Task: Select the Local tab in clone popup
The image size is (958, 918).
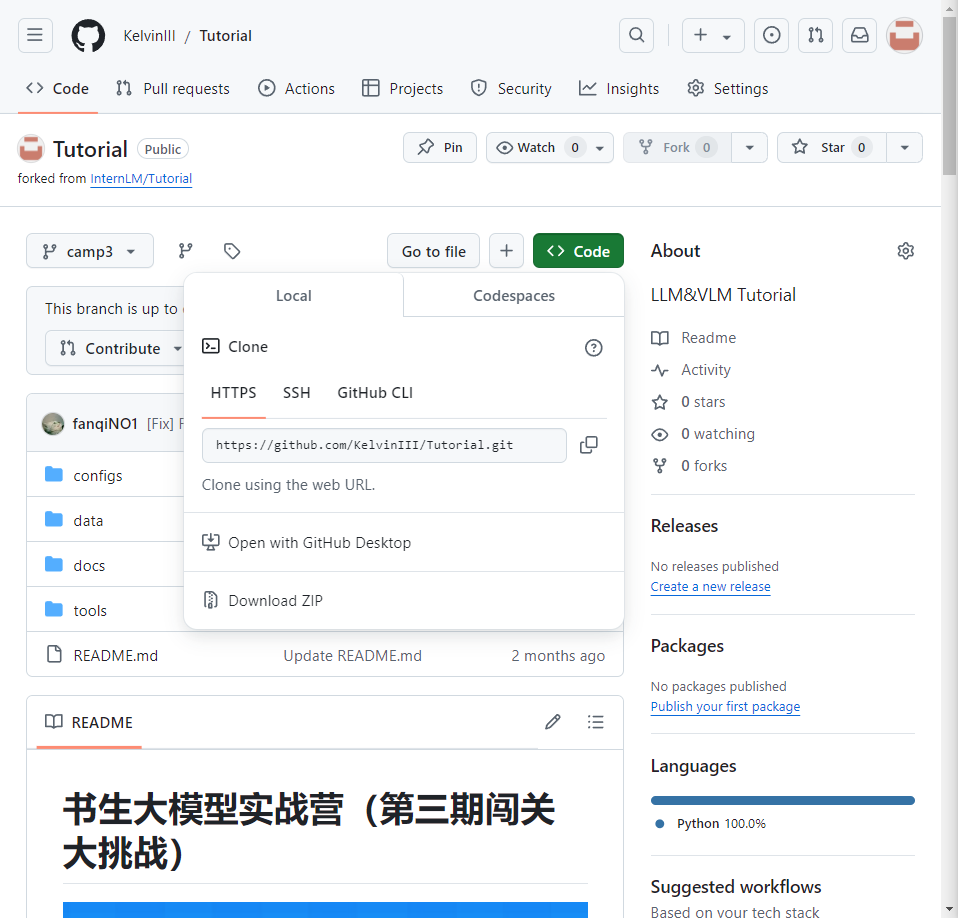Action: (x=293, y=296)
